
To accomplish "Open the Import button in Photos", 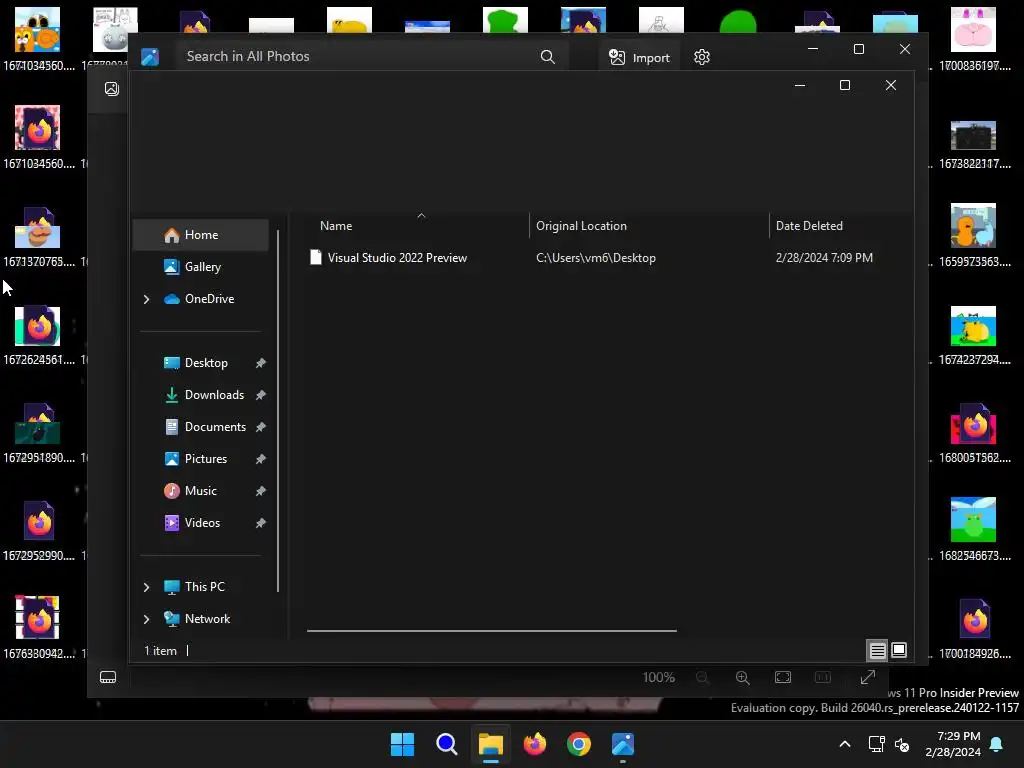I will 639,57.
